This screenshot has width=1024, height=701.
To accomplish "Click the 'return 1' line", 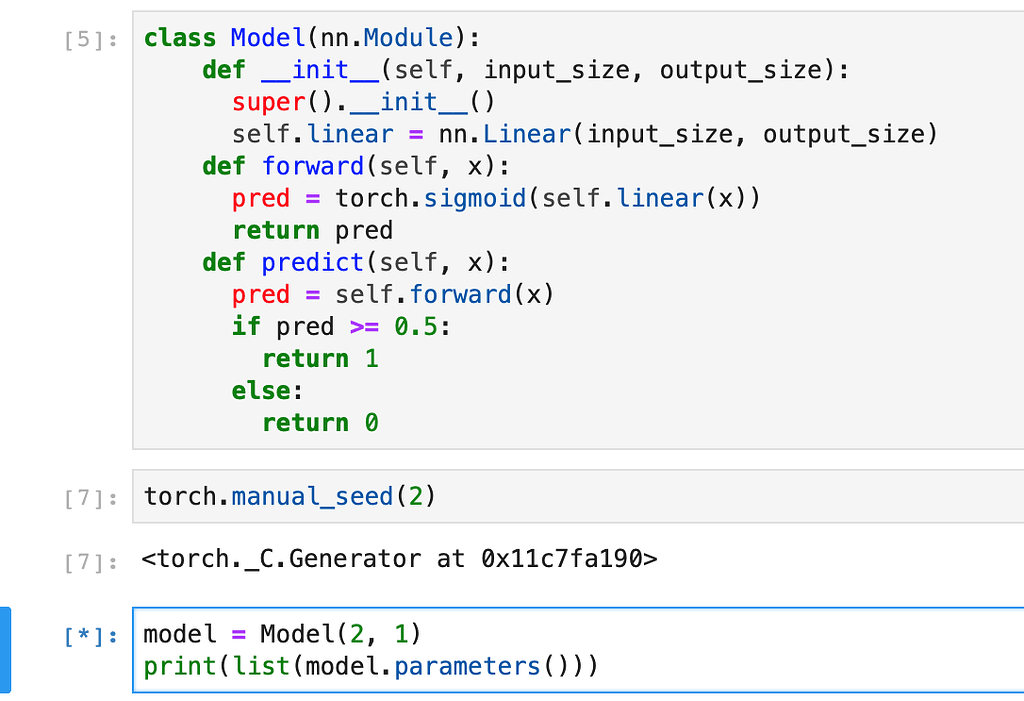I will point(320,358).
